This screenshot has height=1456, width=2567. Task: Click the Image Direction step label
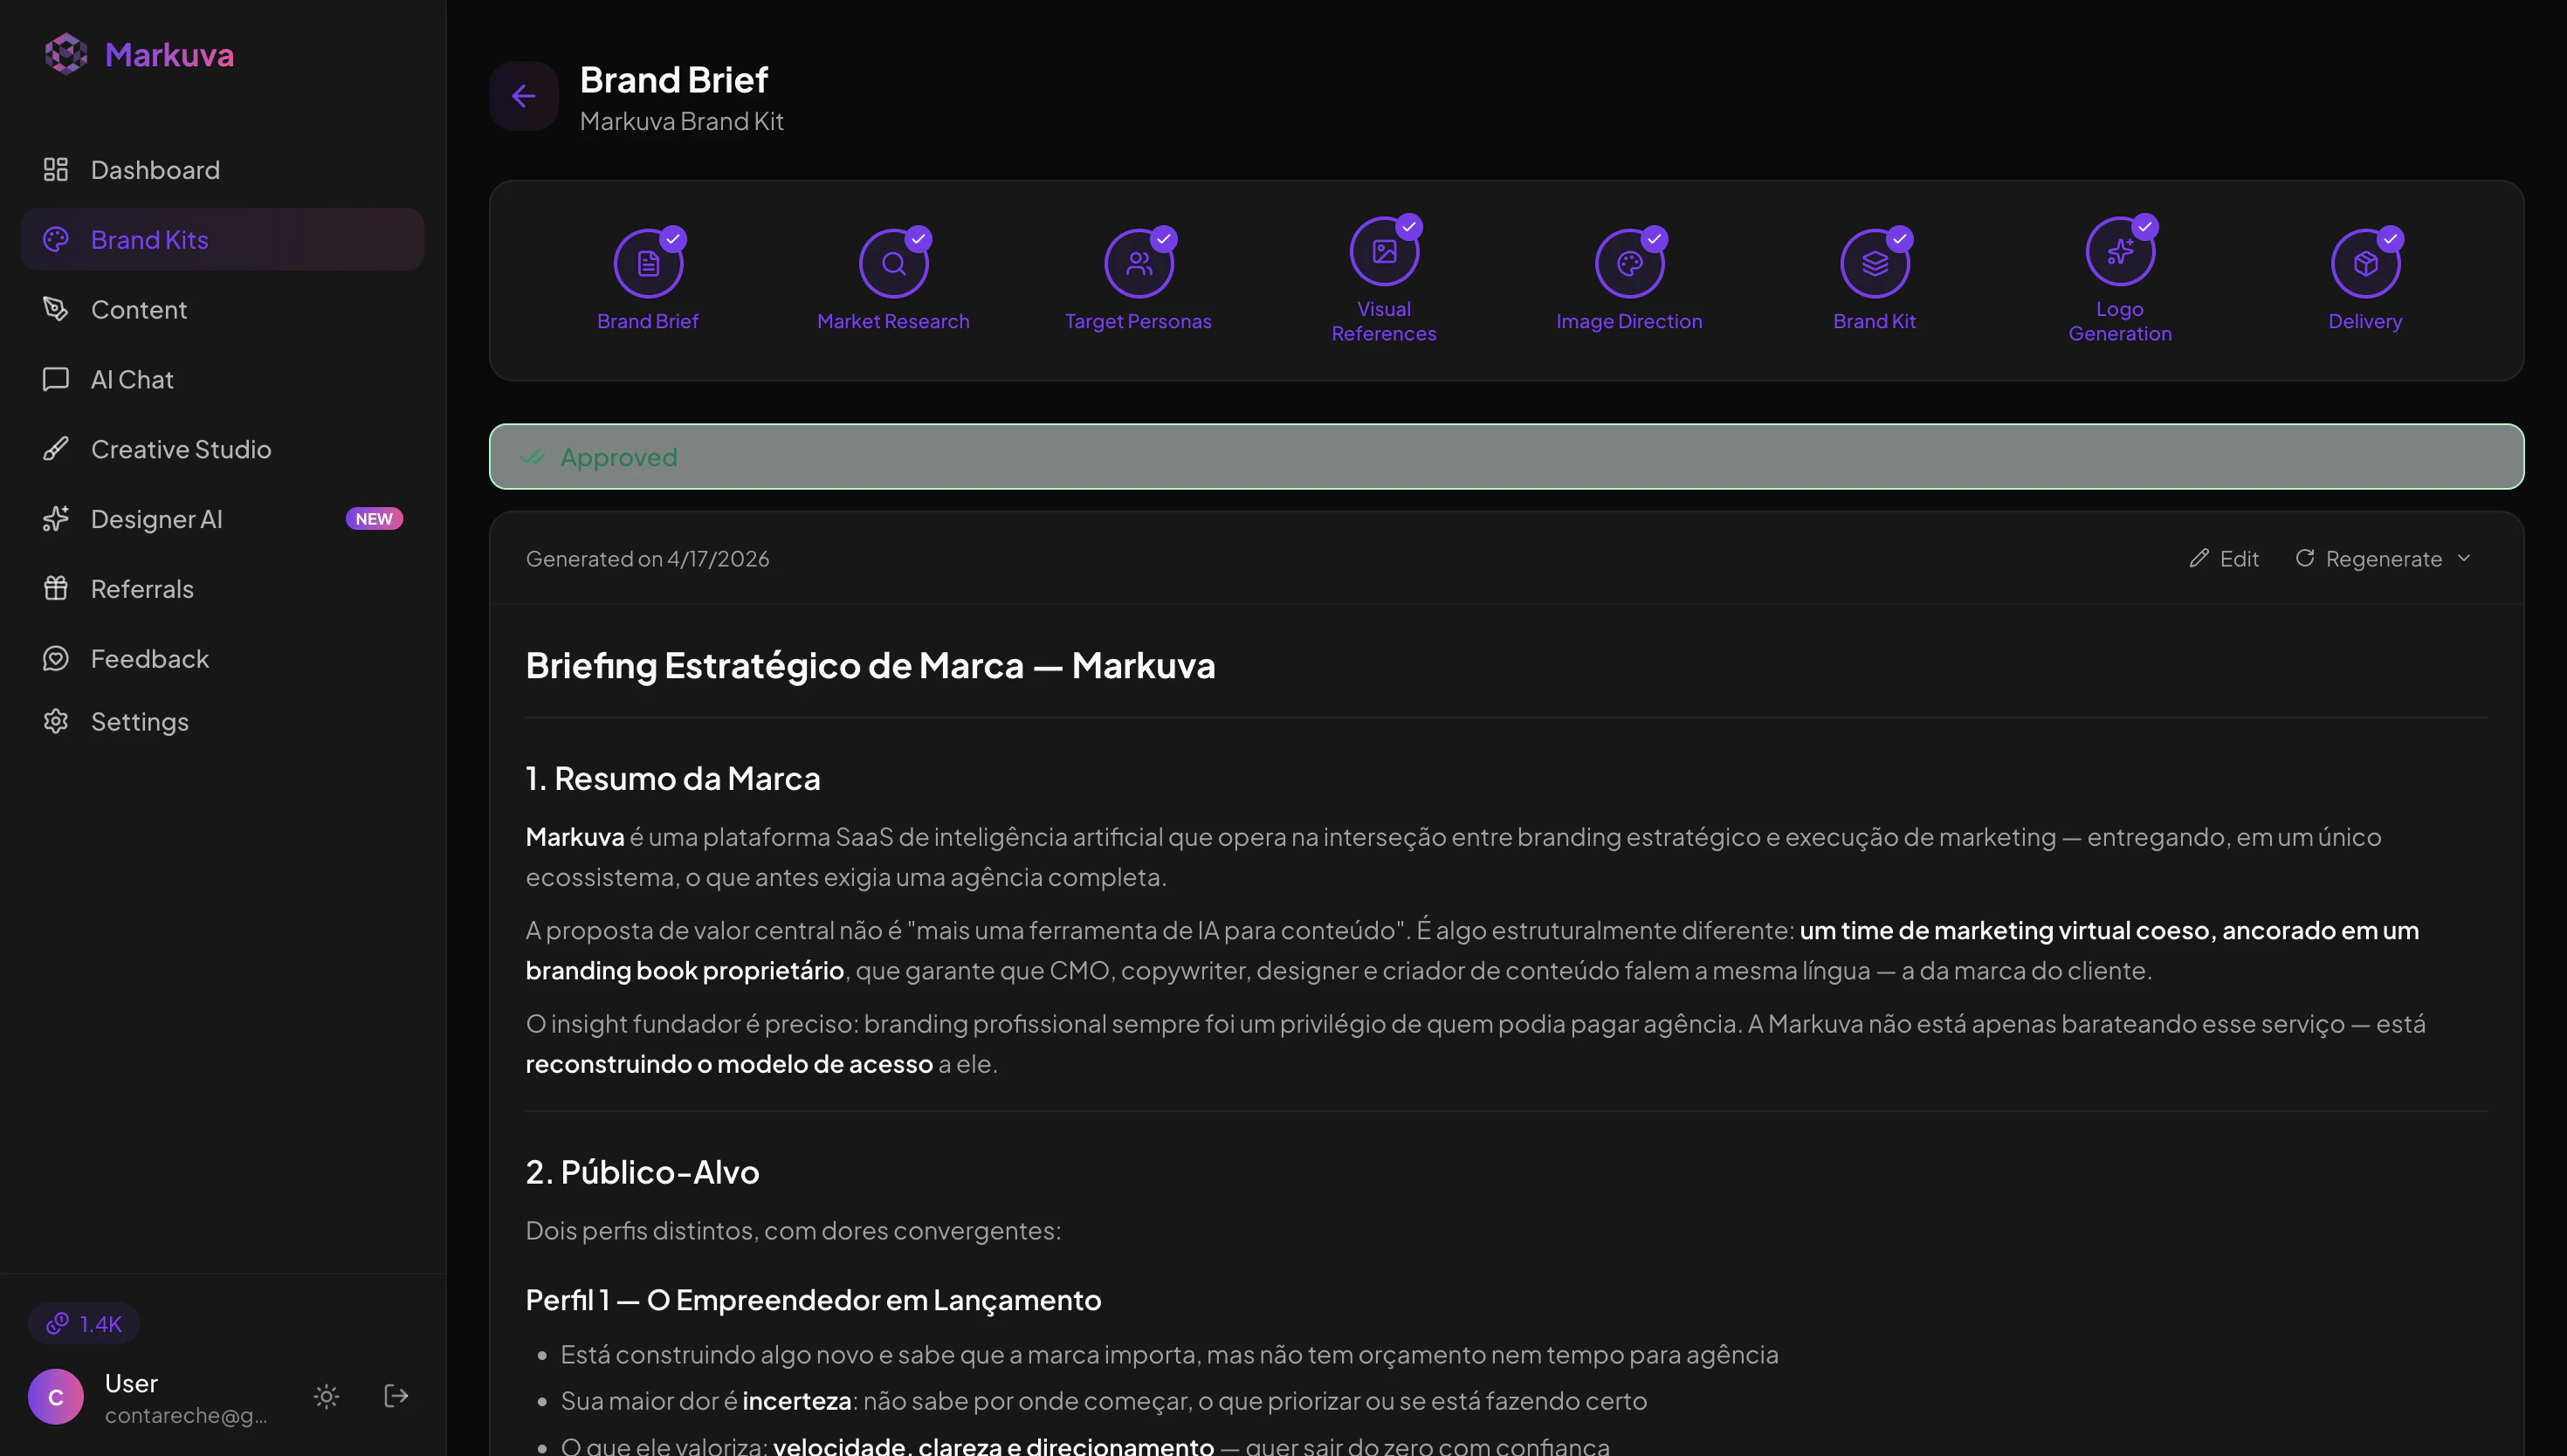[1629, 321]
